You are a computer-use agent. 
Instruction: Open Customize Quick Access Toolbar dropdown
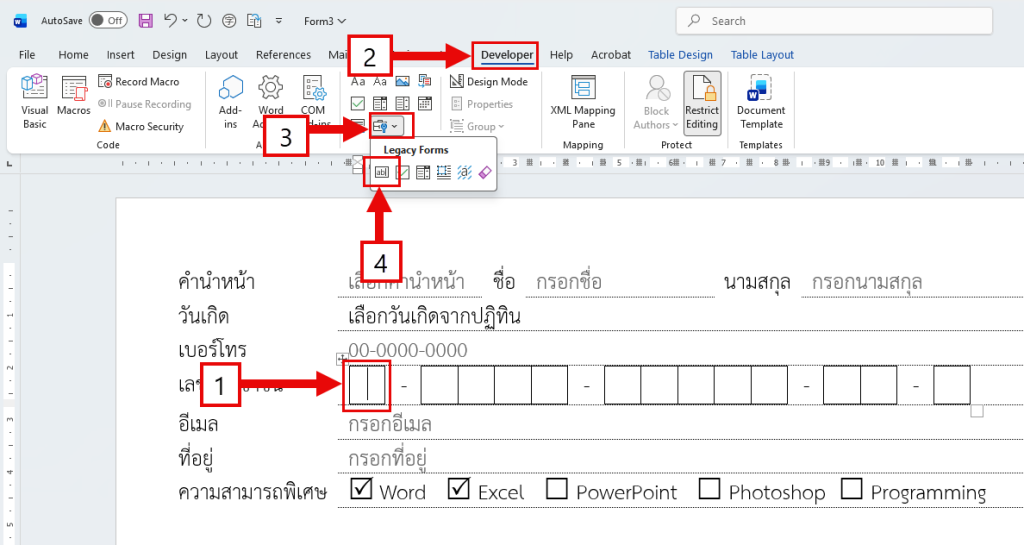279,21
